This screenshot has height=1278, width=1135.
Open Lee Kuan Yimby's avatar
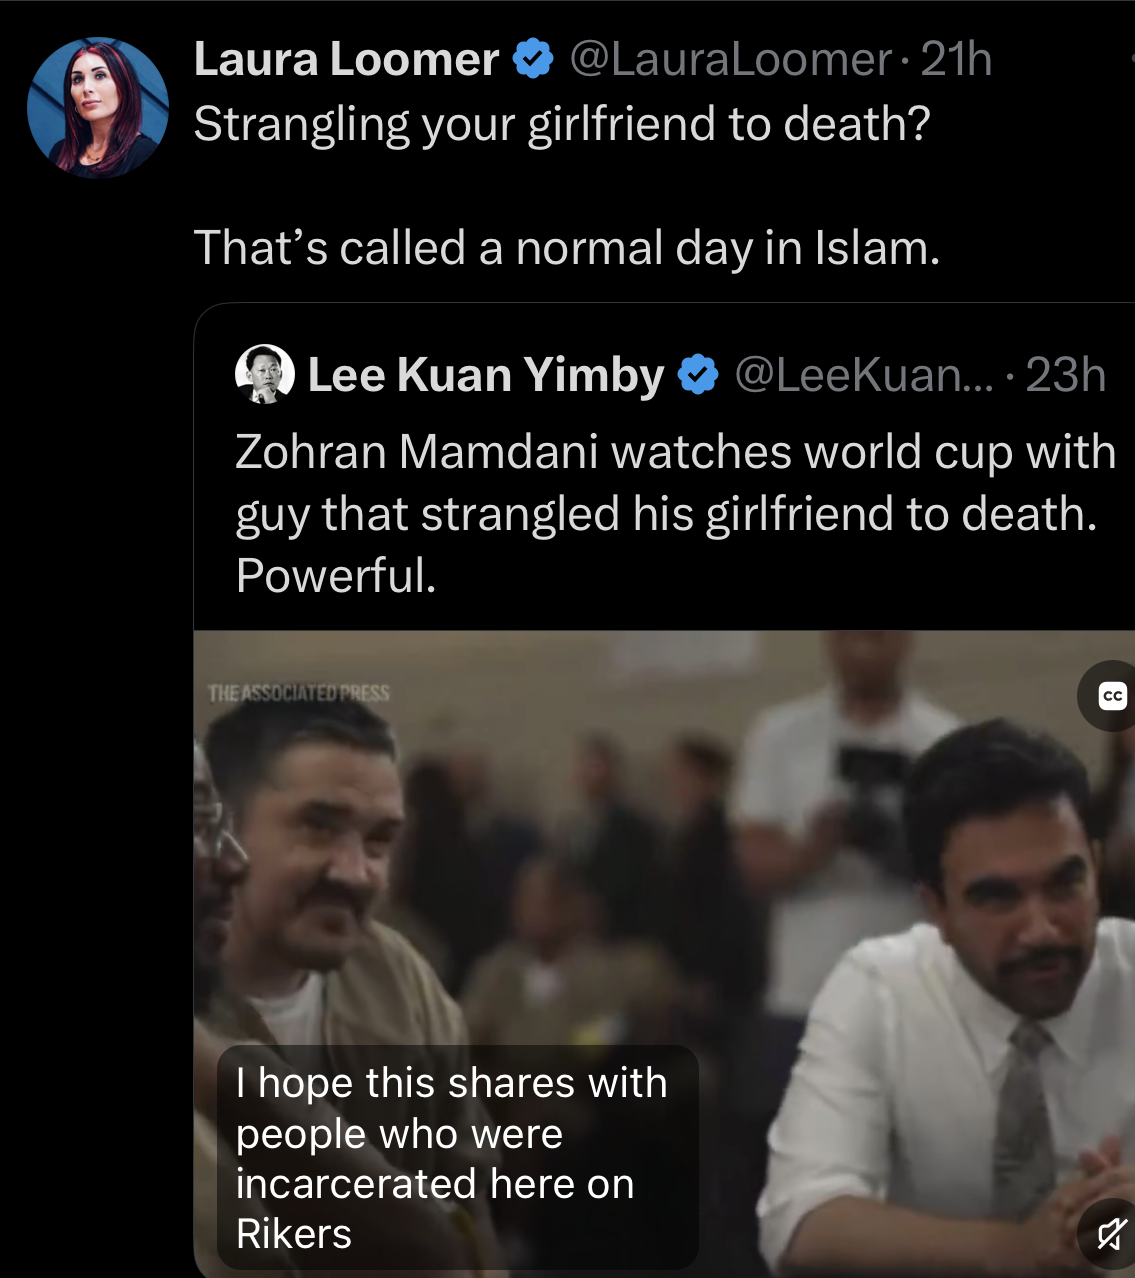coord(265,375)
